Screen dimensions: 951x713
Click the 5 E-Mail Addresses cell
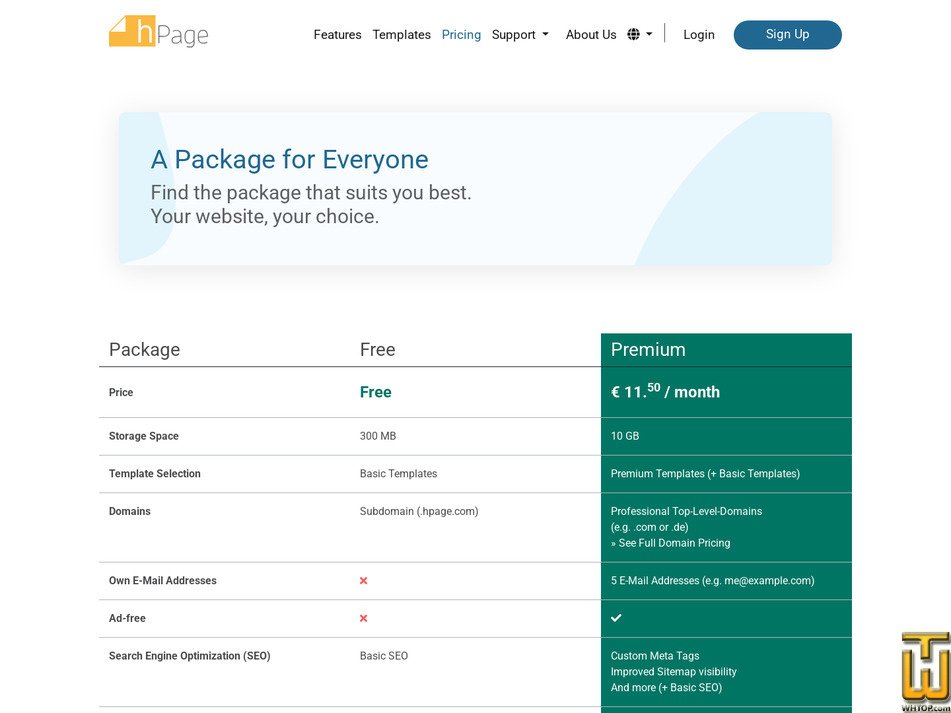coord(712,581)
